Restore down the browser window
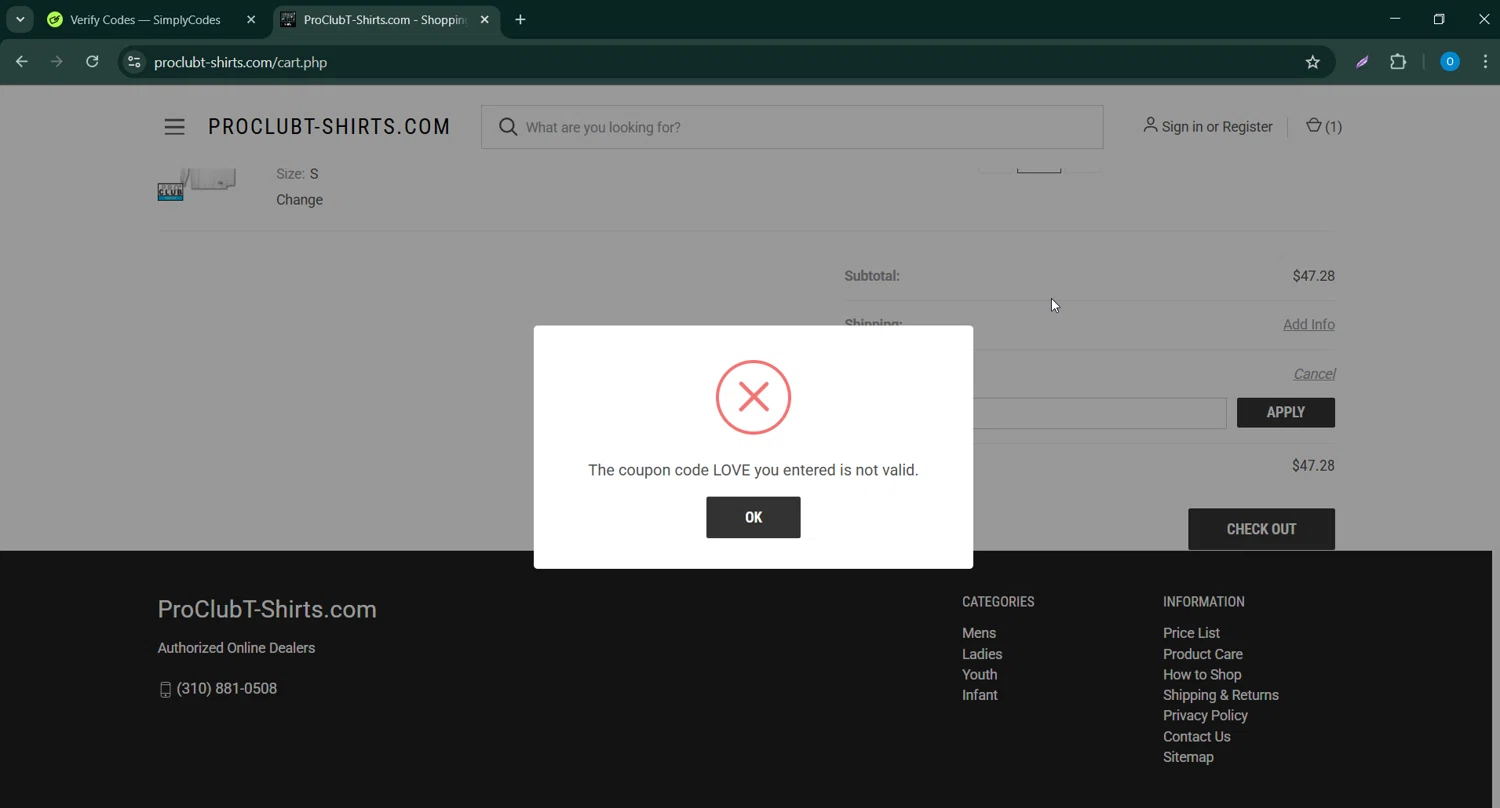This screenshot has height=808, width=1500. [x=1439, y=19]
